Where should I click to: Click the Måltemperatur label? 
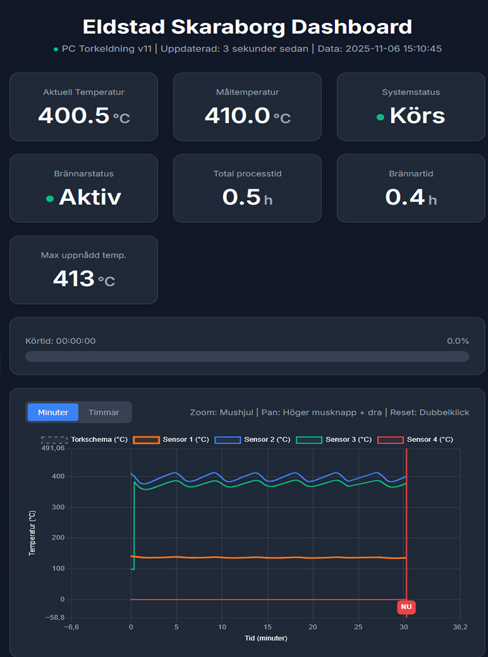[x=248, y=92]
